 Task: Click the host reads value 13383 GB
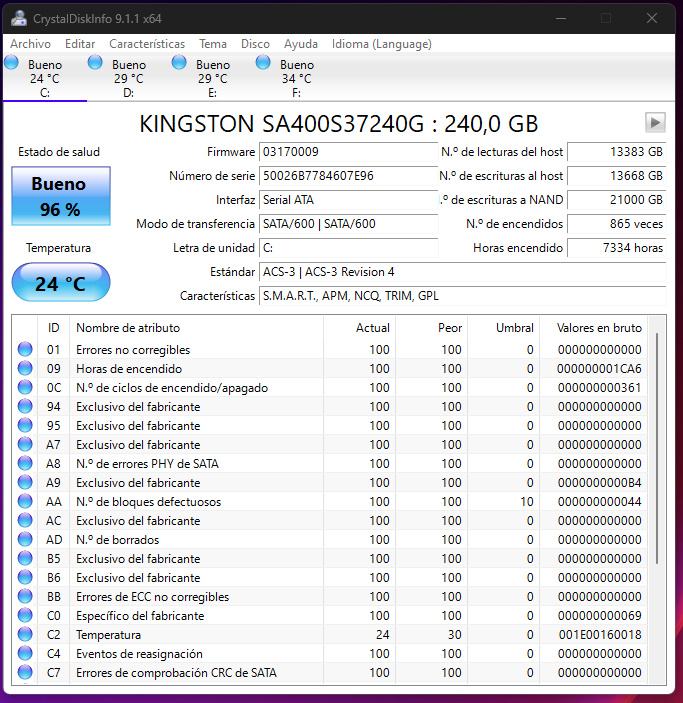[x=617, y=152]
